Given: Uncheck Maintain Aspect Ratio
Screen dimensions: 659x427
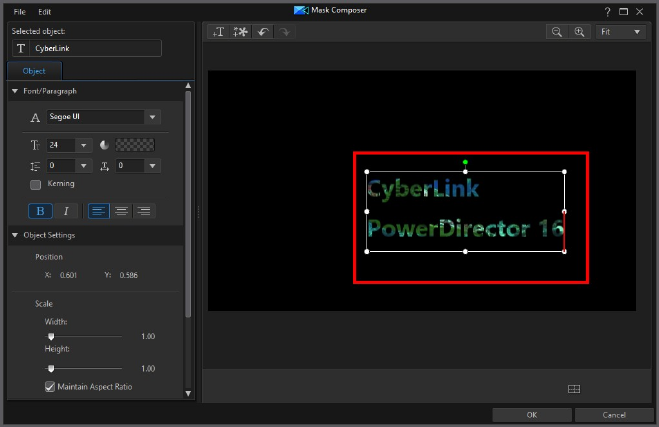Looking at the screenshot, I should (50, 387).
